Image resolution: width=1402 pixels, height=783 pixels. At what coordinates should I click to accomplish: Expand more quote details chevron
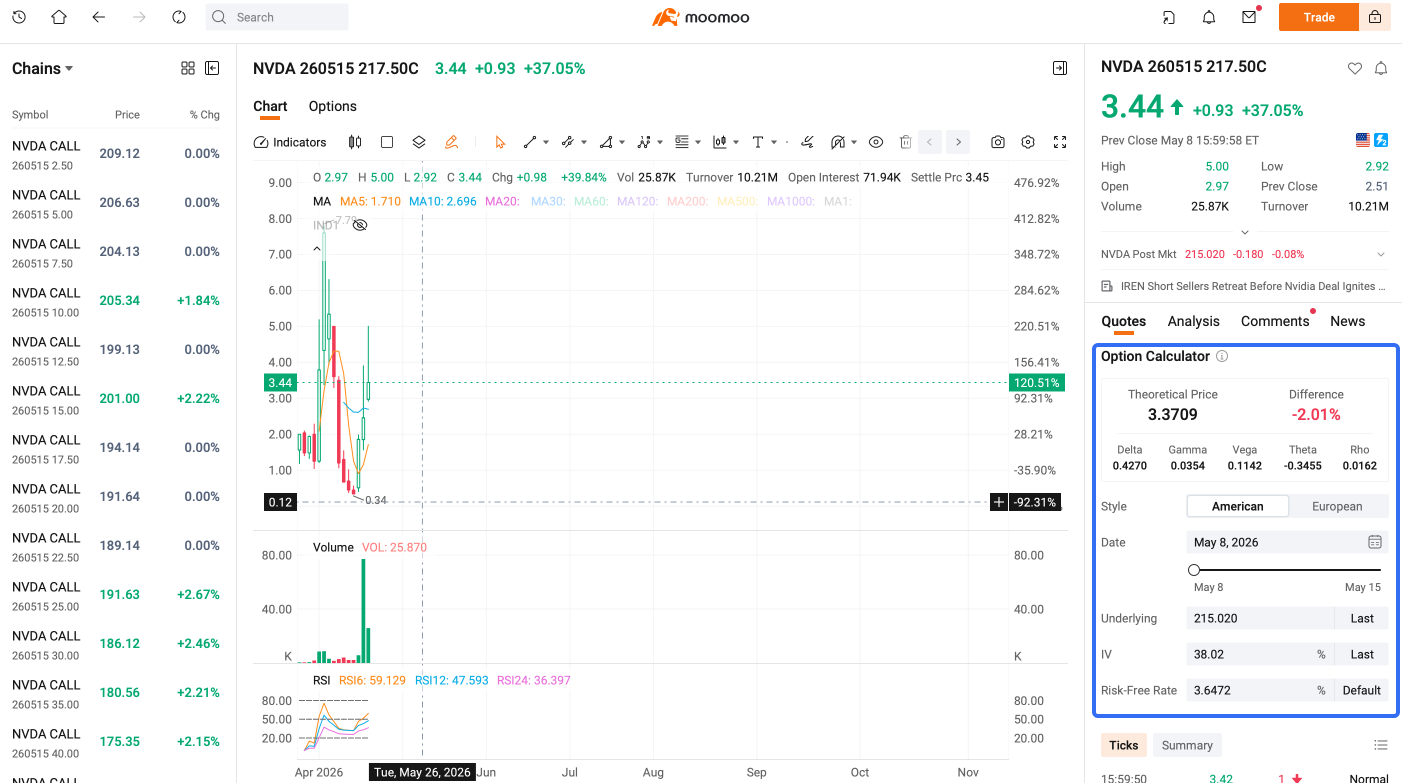click(x=1244, y=232)
